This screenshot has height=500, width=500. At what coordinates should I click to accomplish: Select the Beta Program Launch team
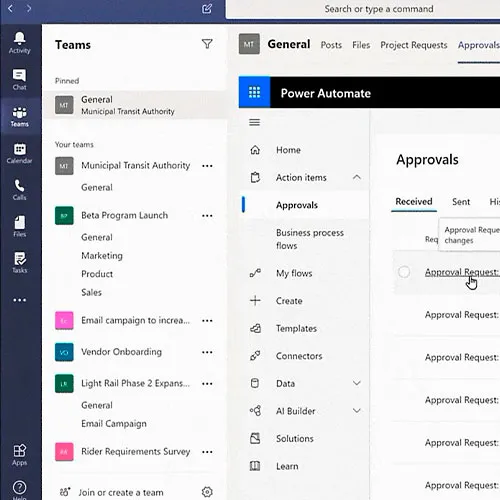pos(124,215)
